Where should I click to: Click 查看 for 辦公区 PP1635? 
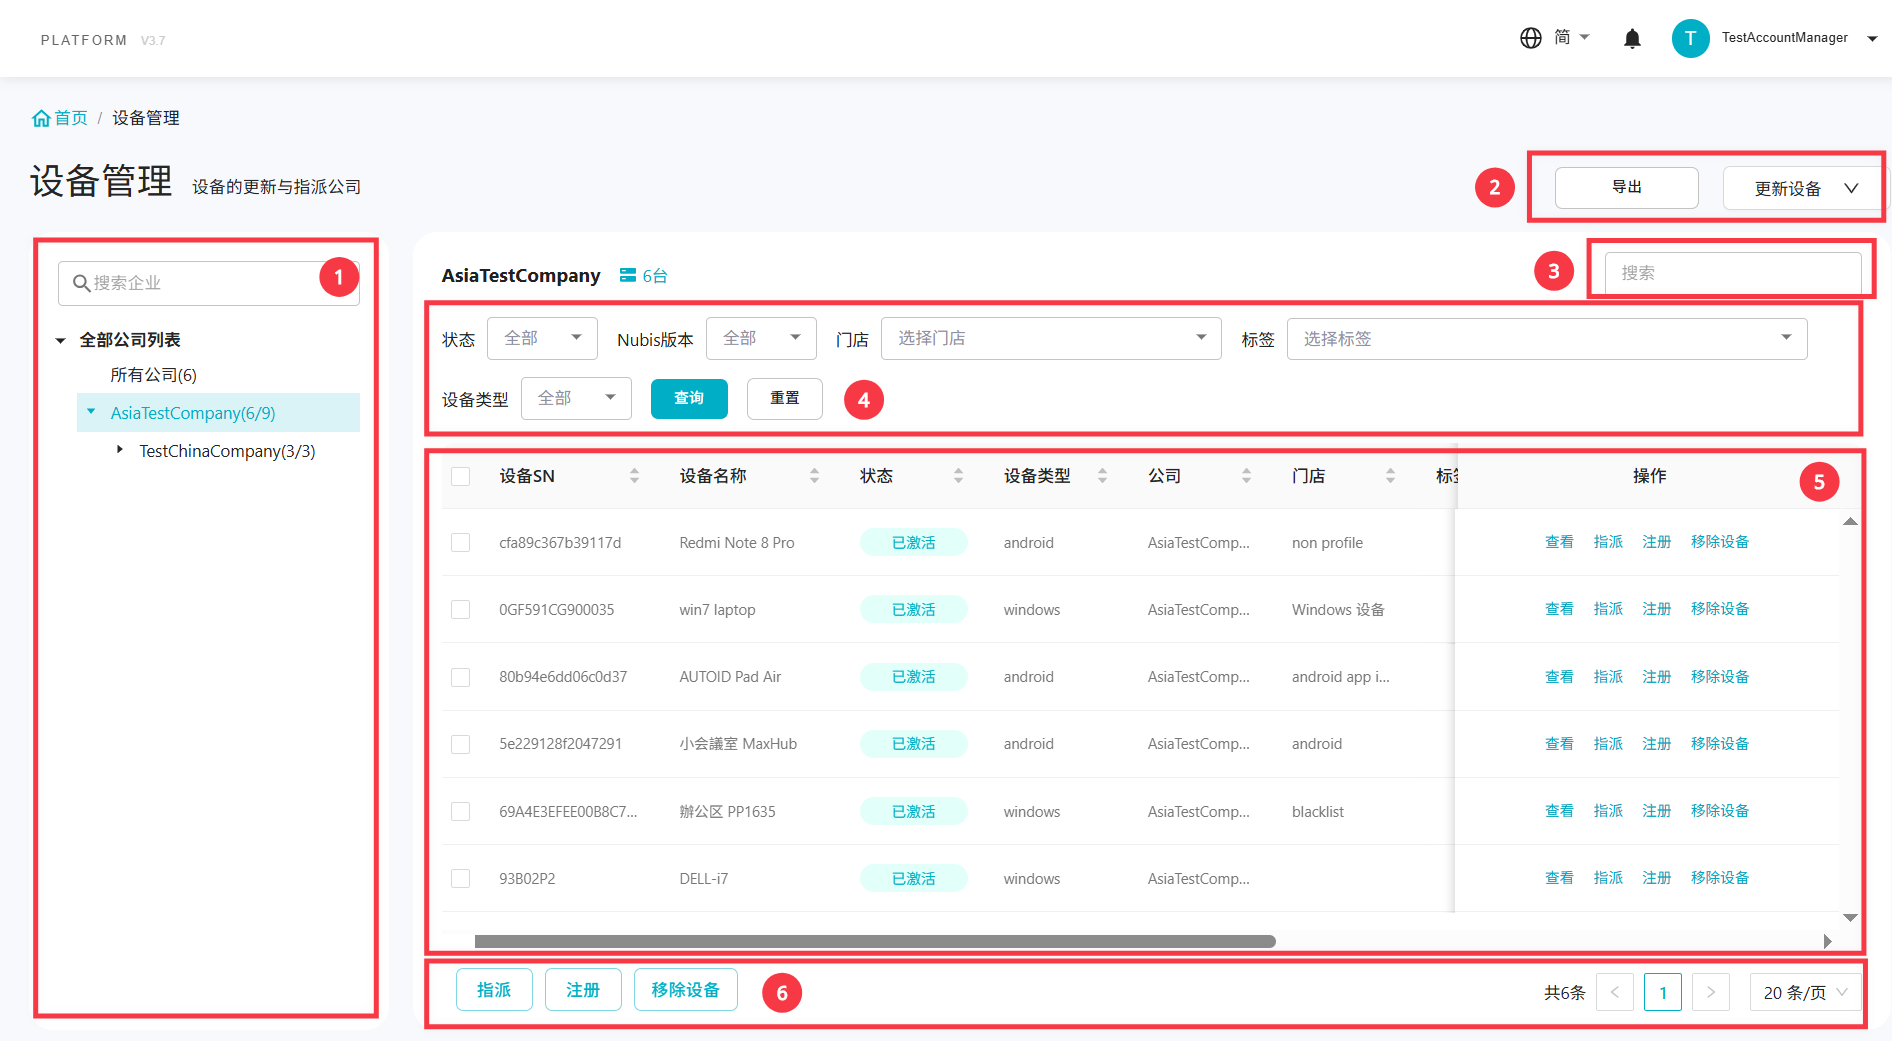pos(1559,811)
